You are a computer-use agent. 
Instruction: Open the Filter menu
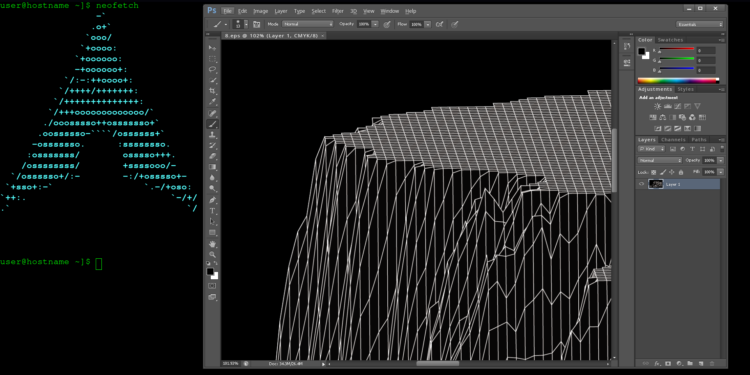(338, 11)
